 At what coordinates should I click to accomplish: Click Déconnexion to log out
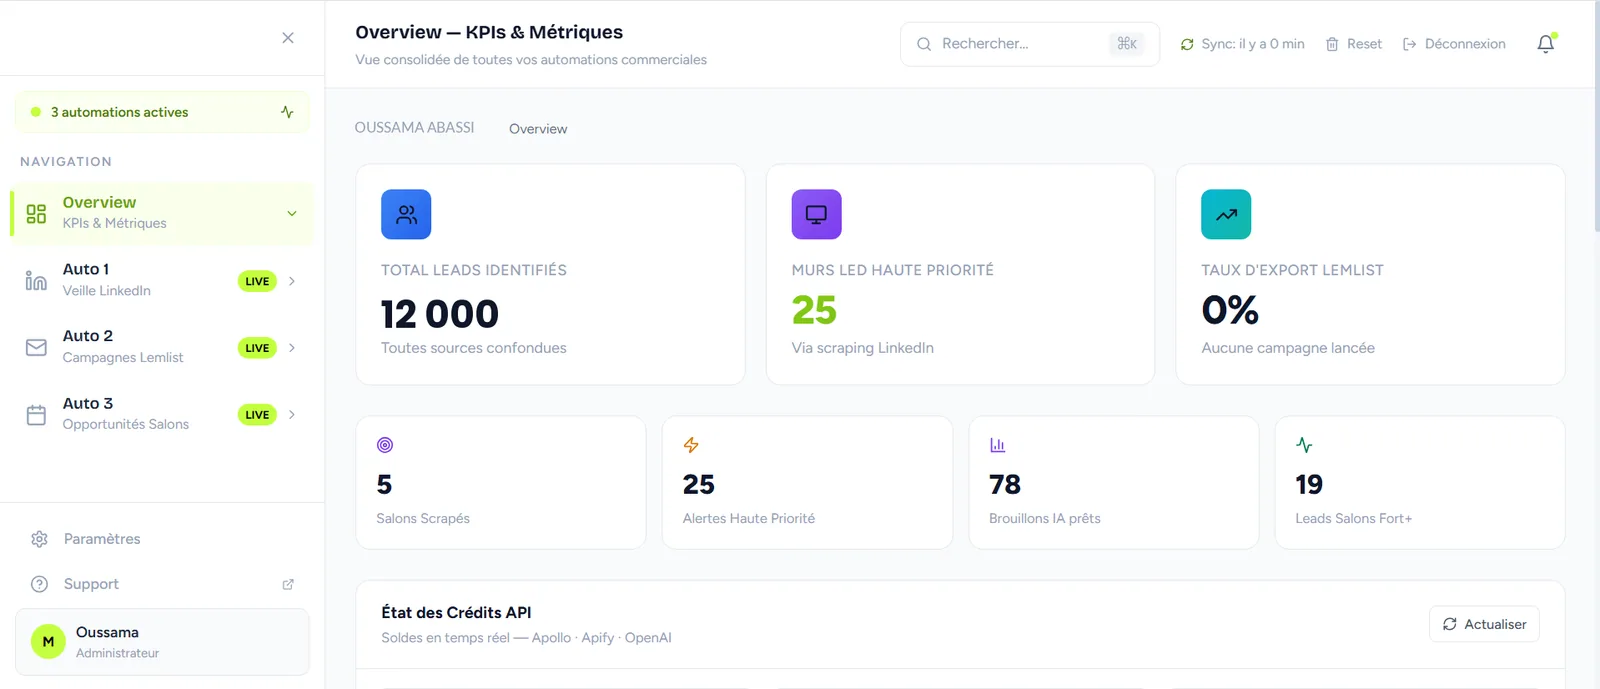point(1455,44)
